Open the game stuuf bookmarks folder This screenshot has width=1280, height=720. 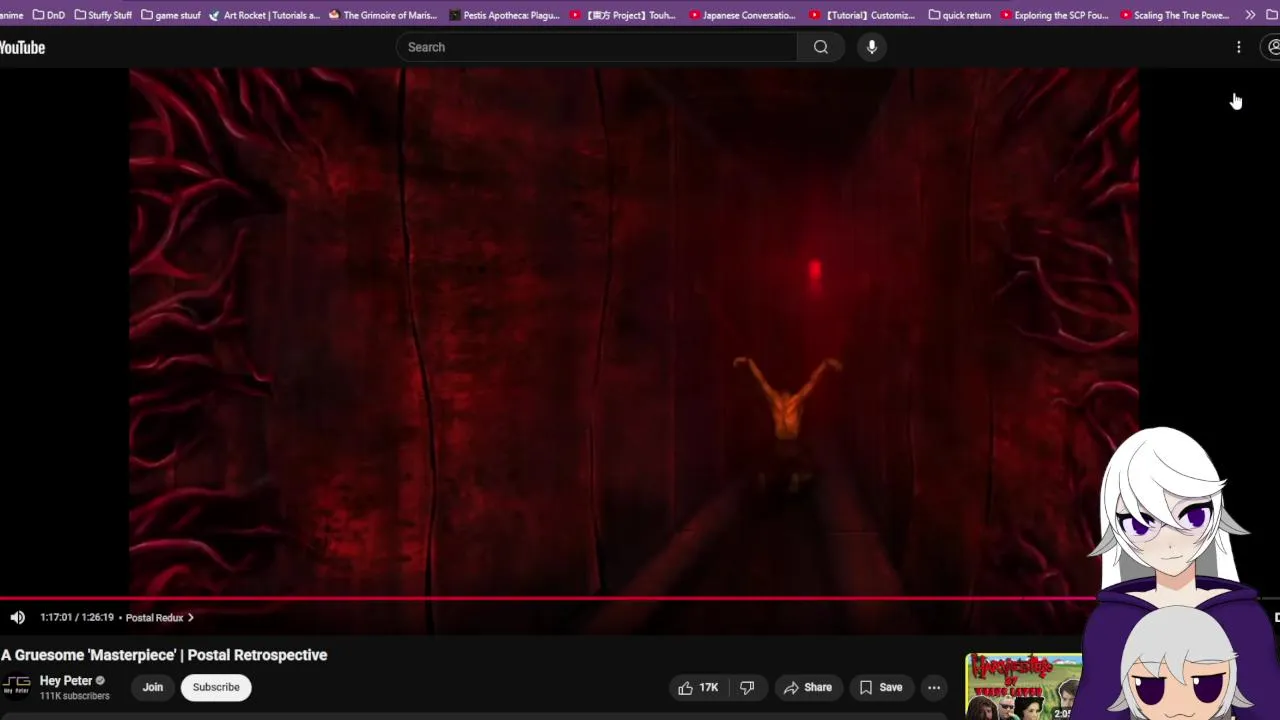(x=171, y=15)
